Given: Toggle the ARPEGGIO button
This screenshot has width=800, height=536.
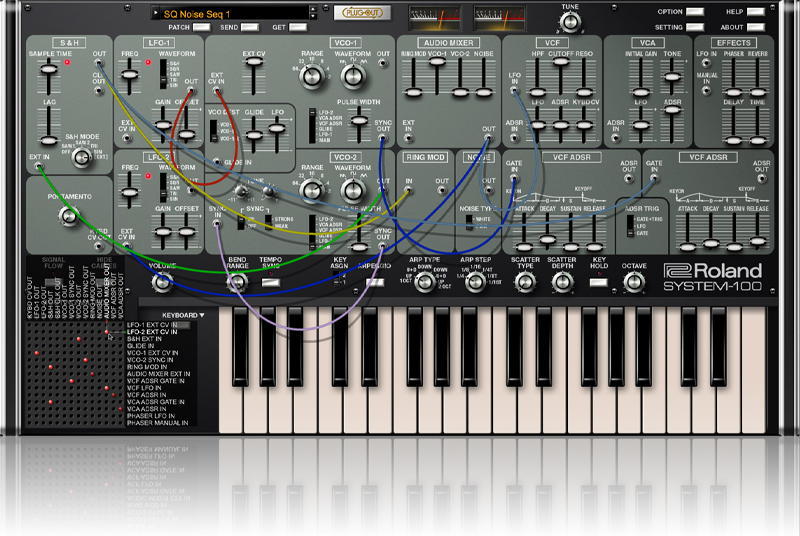Looking at the screenshot, I should click(x=374, y=282).
